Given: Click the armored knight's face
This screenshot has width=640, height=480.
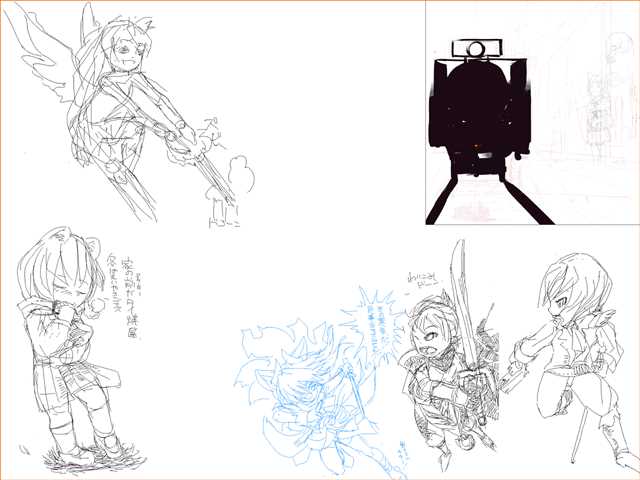Looking at the screenshot, I should 420,340.
